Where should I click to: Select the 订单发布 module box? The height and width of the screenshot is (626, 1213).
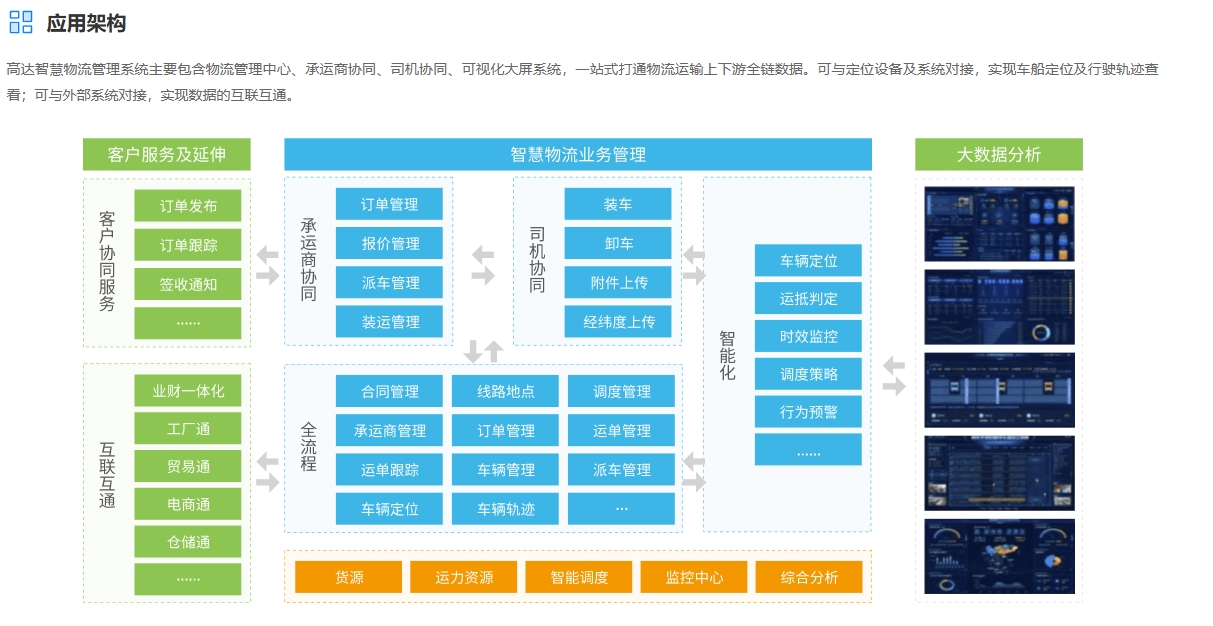point(186,205)
